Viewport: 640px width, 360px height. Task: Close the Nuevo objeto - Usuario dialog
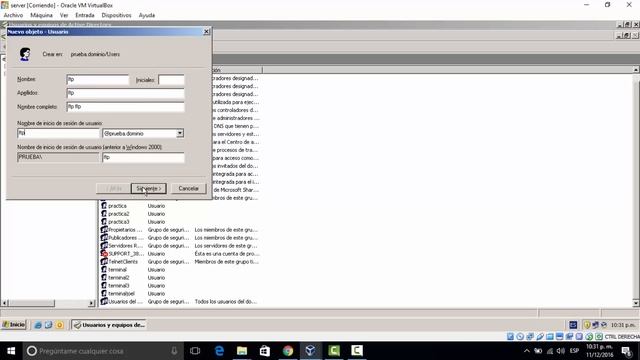coord(207,31)
